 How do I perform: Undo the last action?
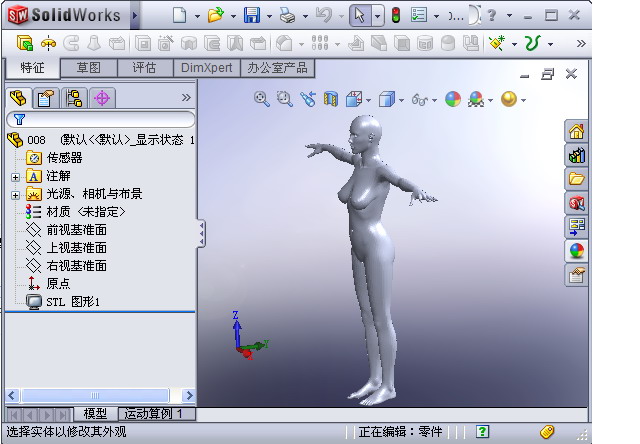[x=324, y=15]
